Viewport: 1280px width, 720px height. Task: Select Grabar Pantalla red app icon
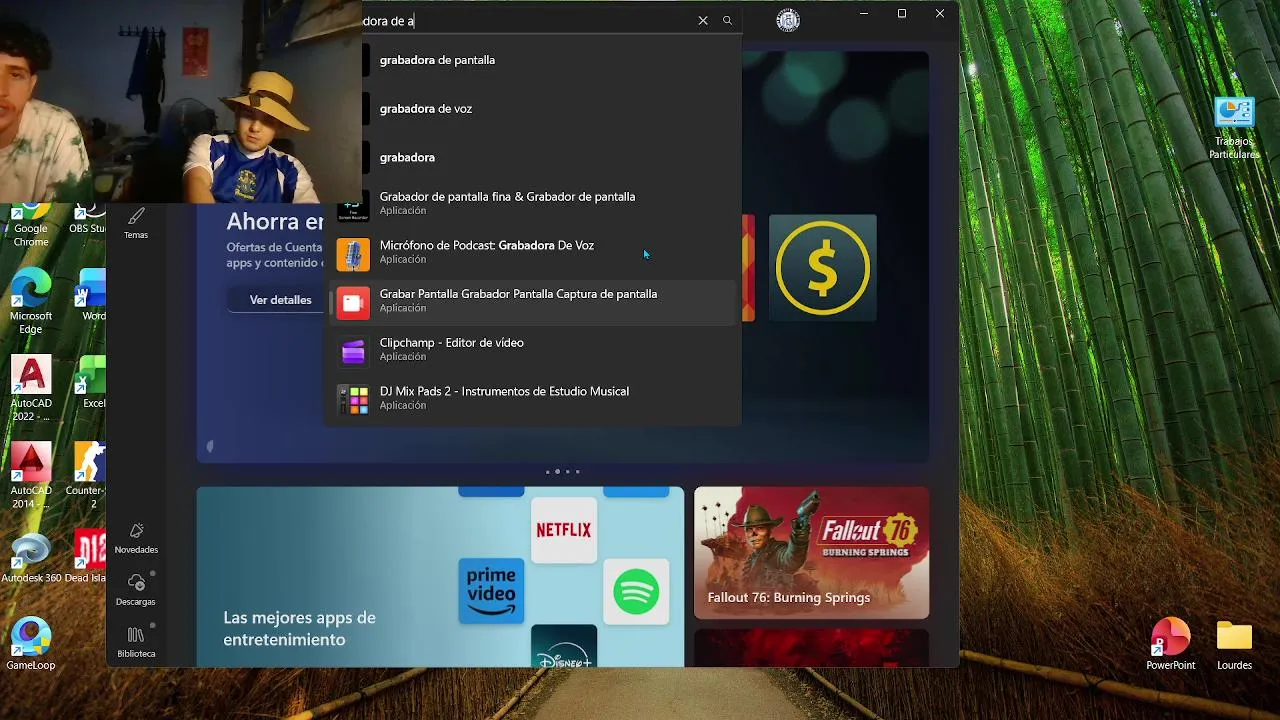pos(353,302)
